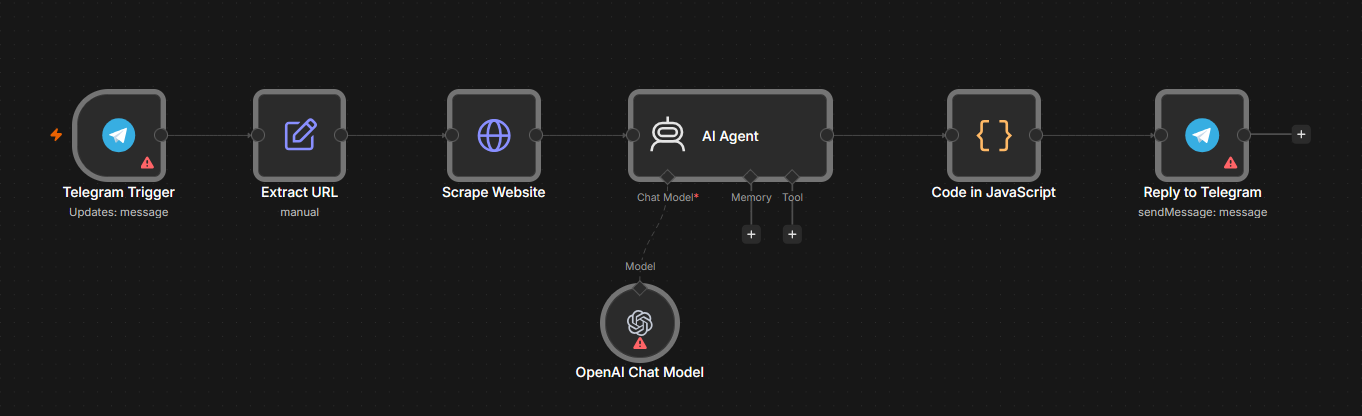Viewport: 1362px width, 416px height.
Task: Click the 'Extract URL' node label
Action: click(300, 192)
